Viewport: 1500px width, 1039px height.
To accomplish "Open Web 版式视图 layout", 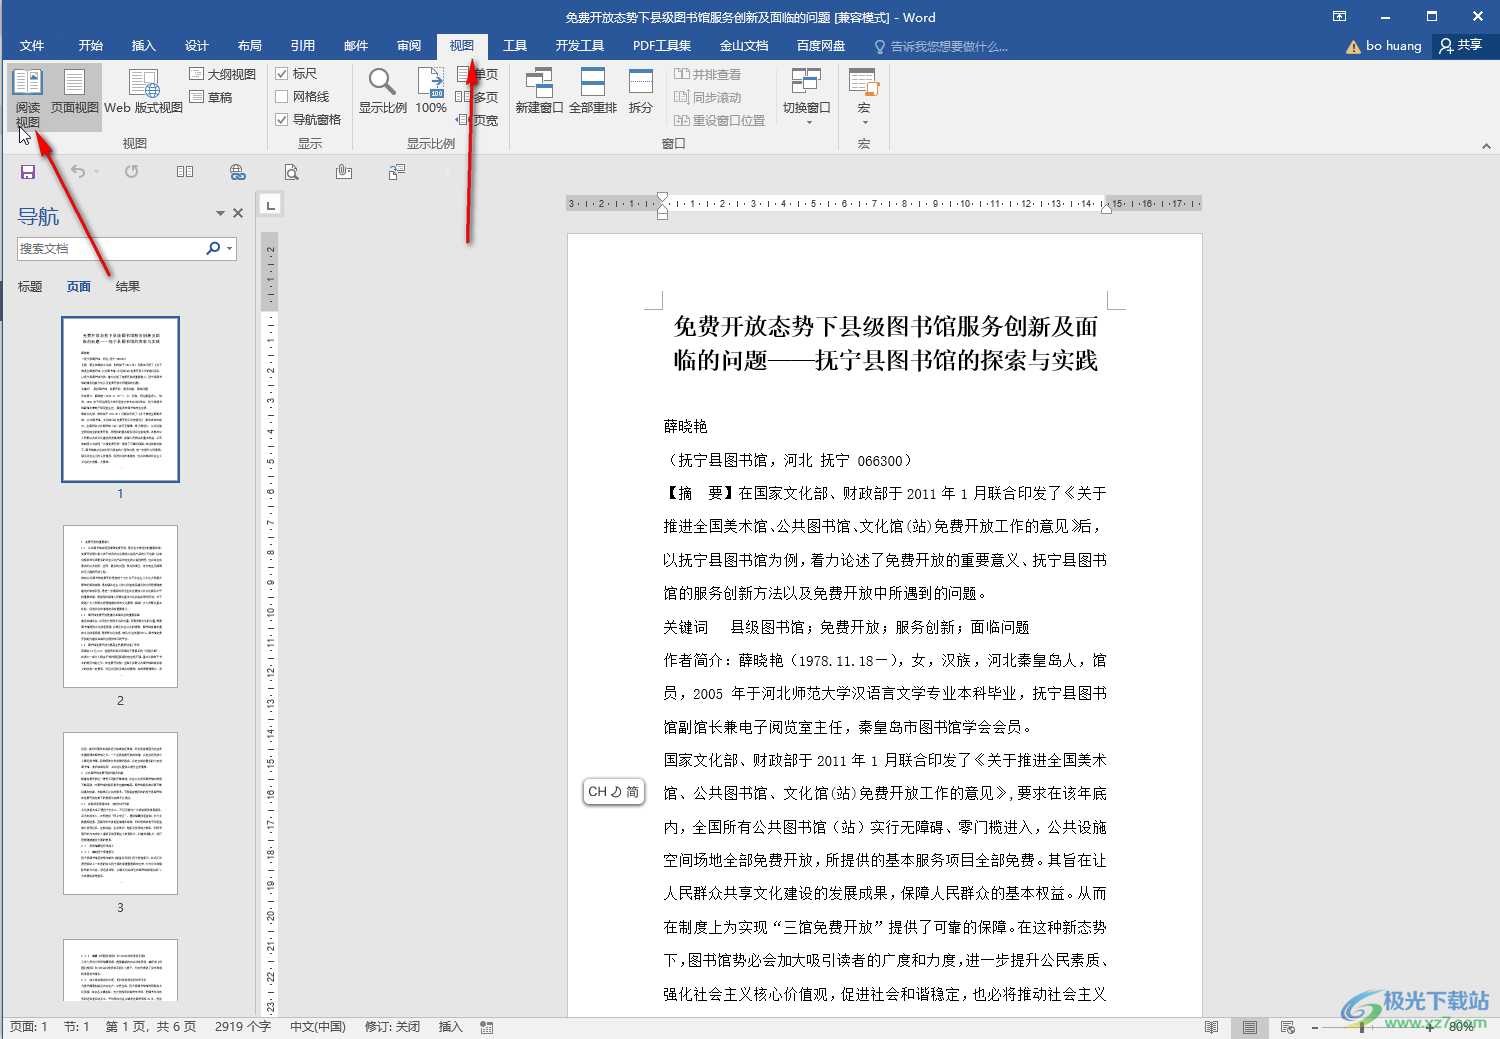I will pos(143,92).
